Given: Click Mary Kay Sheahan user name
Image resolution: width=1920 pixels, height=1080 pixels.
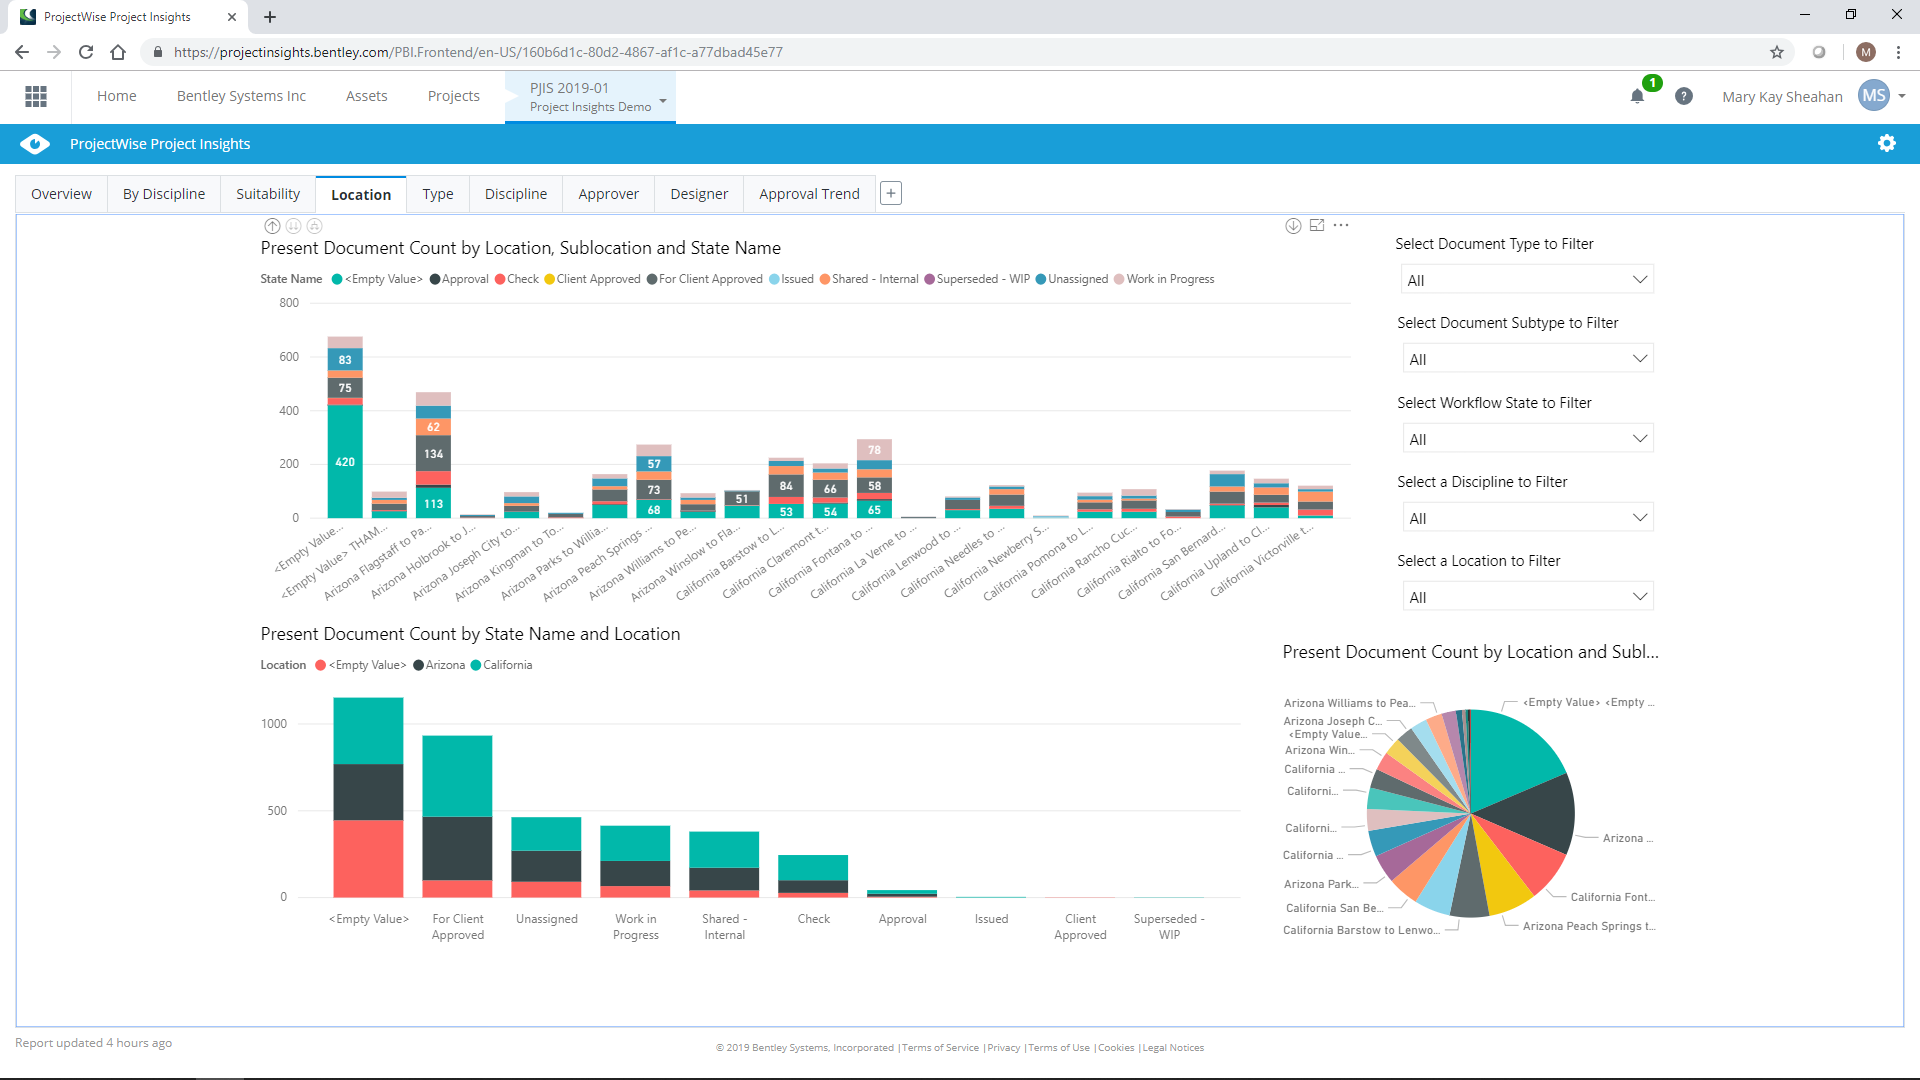Looking at the screenshot, I should pos(1782,97).
